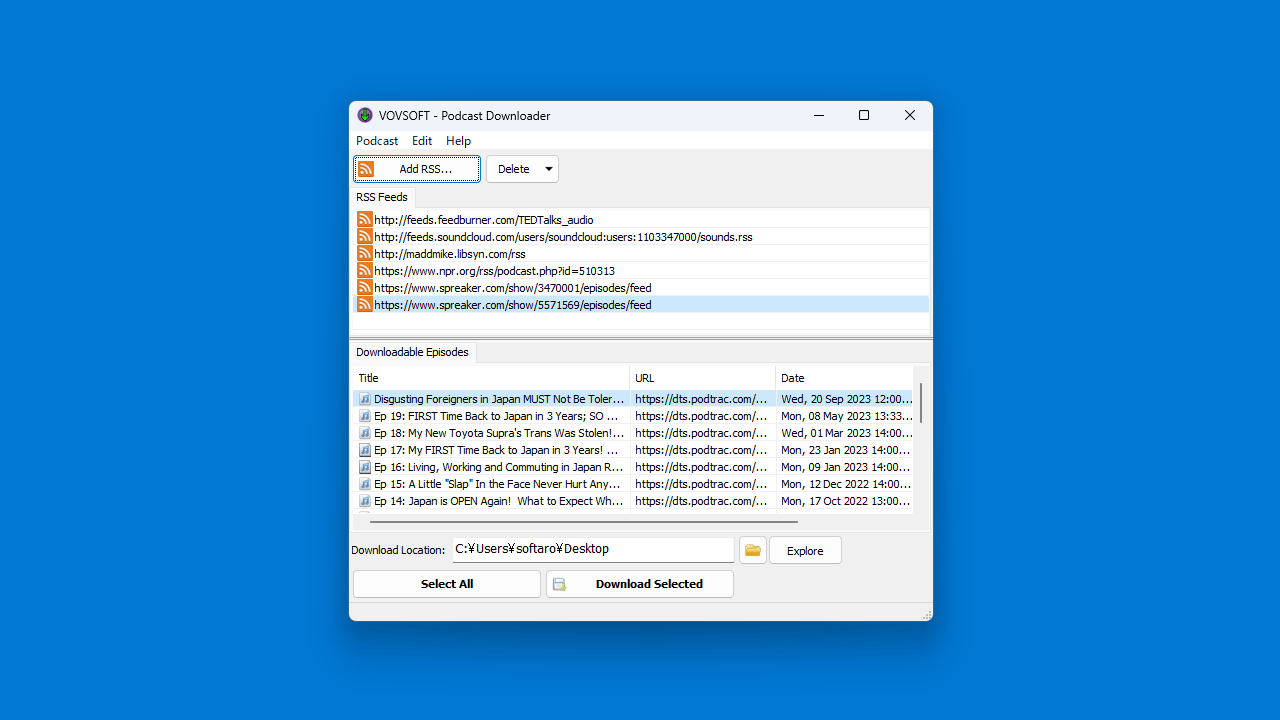Open the Edit menu
Image resolution: width=1280 pixels, height=720 pixels.
coord(422,141)
